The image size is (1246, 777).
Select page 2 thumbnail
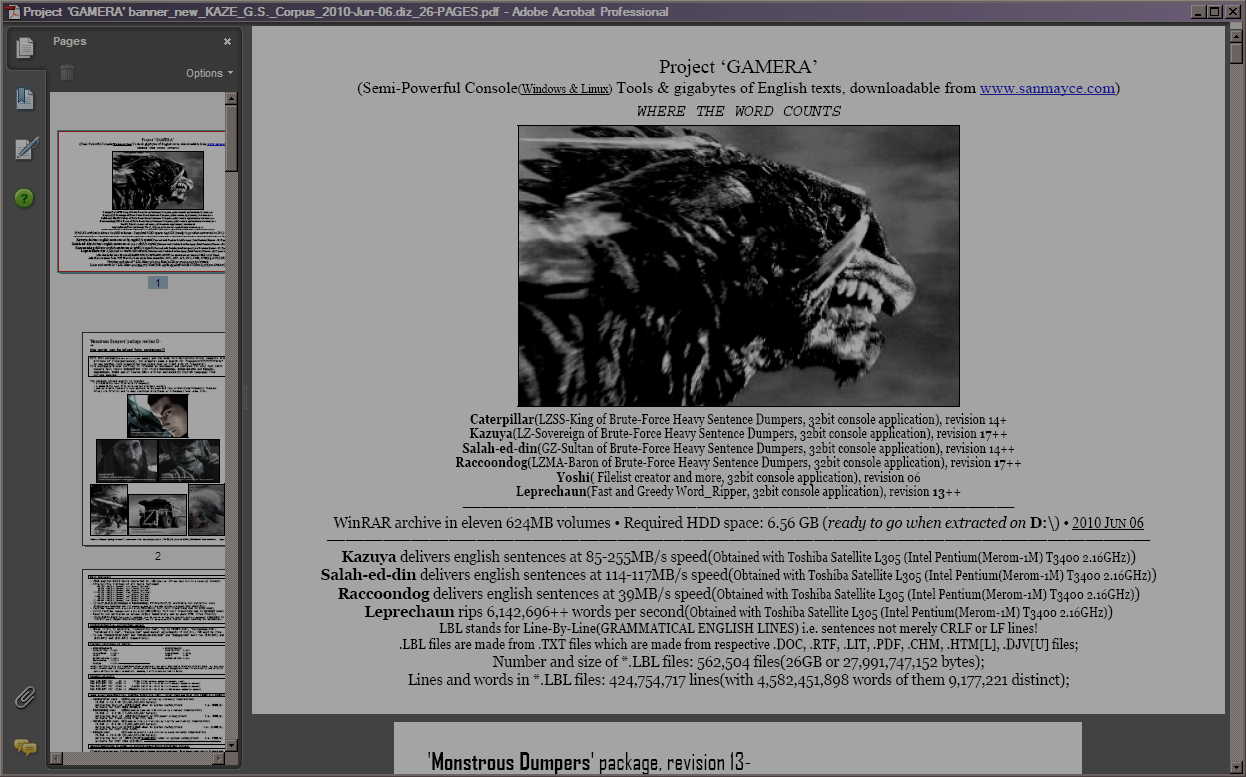[x=153, y=439]
